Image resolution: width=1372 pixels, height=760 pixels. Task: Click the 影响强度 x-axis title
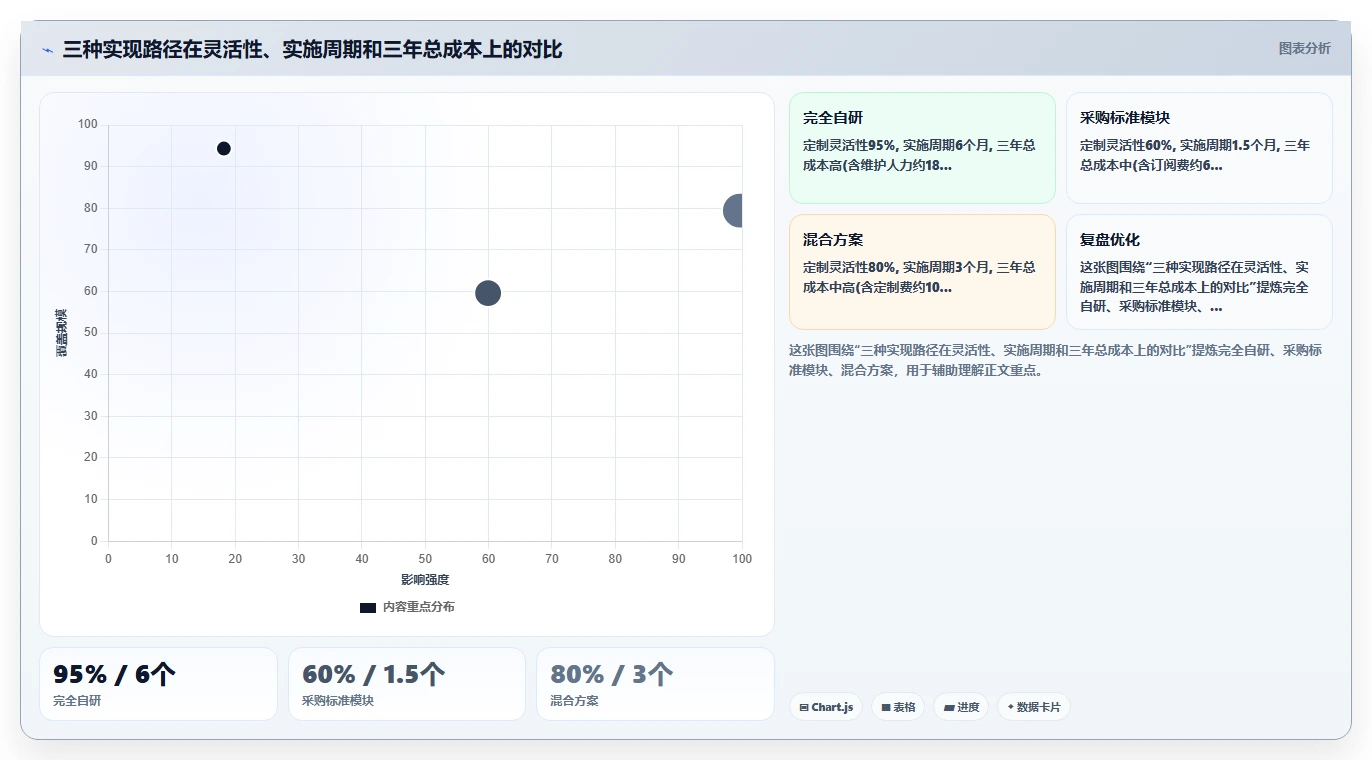pos(425,580)
